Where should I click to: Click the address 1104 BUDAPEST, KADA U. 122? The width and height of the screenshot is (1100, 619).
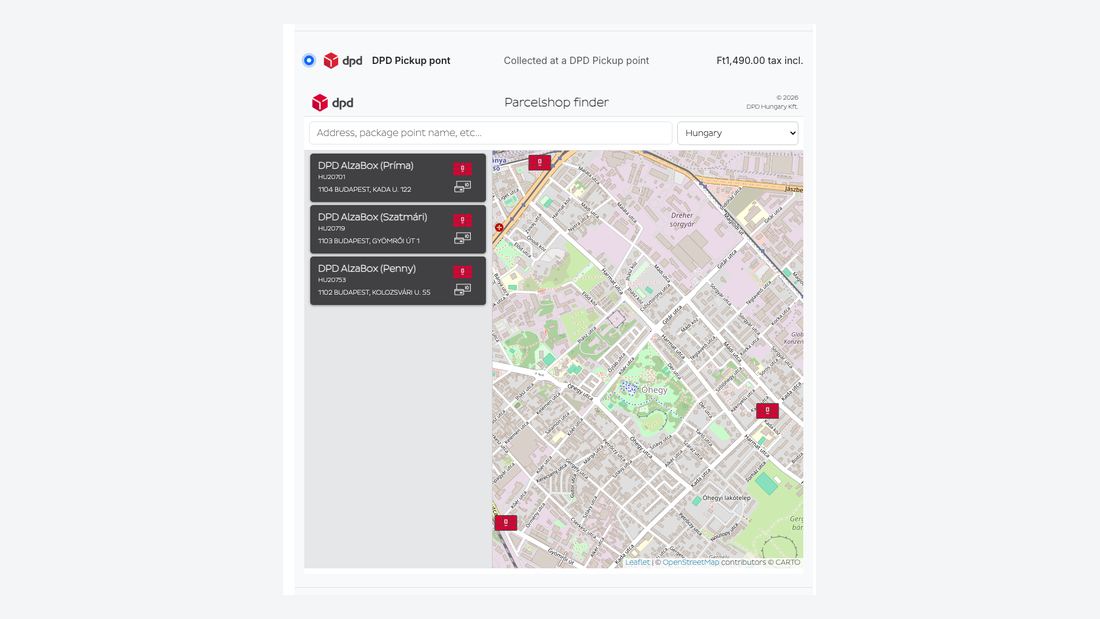click(364, 189)
